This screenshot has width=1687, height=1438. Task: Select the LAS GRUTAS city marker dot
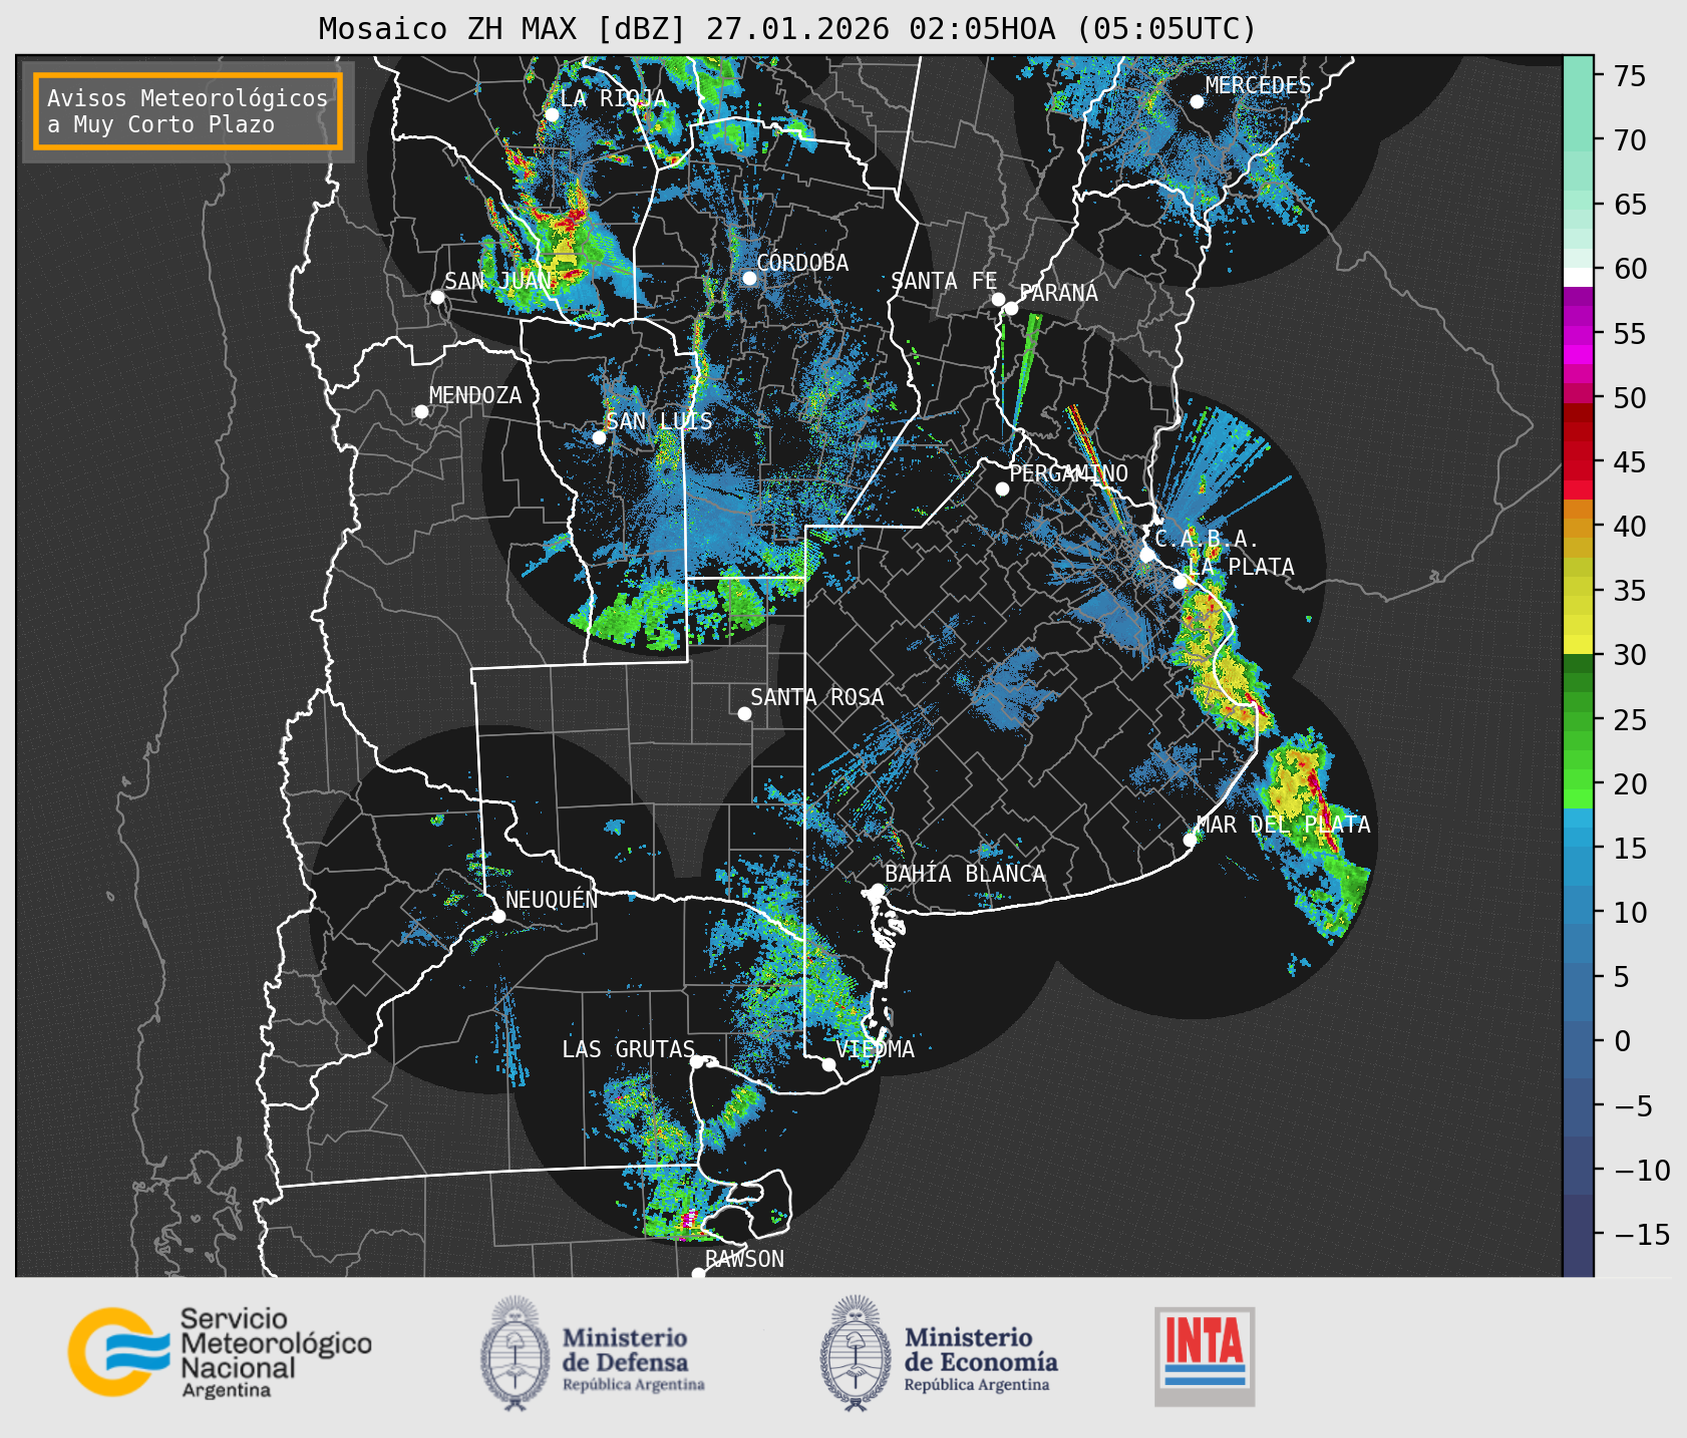697,1061
